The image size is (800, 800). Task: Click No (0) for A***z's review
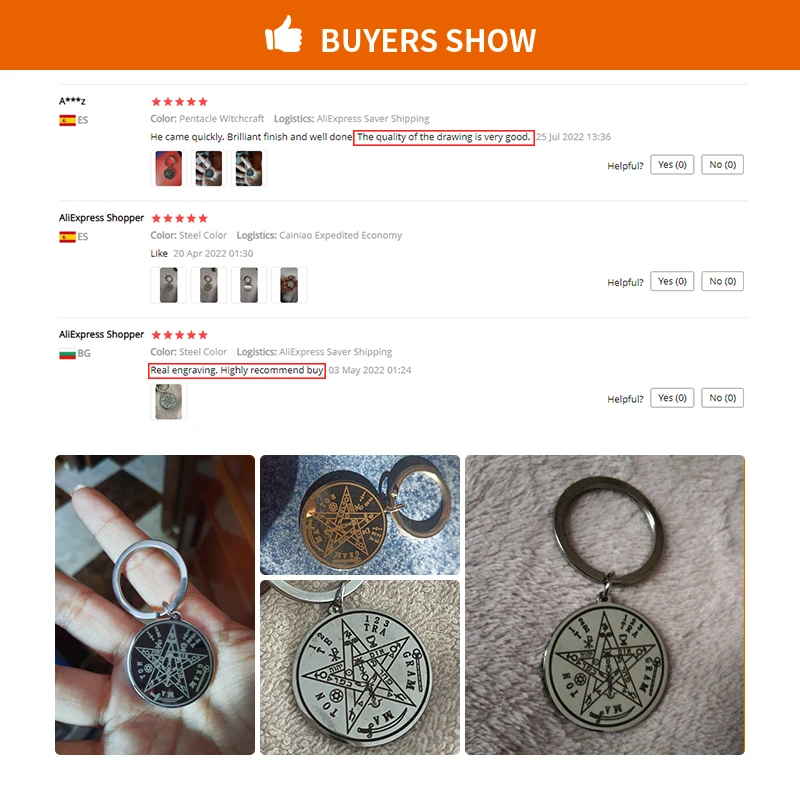(x=722, y=165)
